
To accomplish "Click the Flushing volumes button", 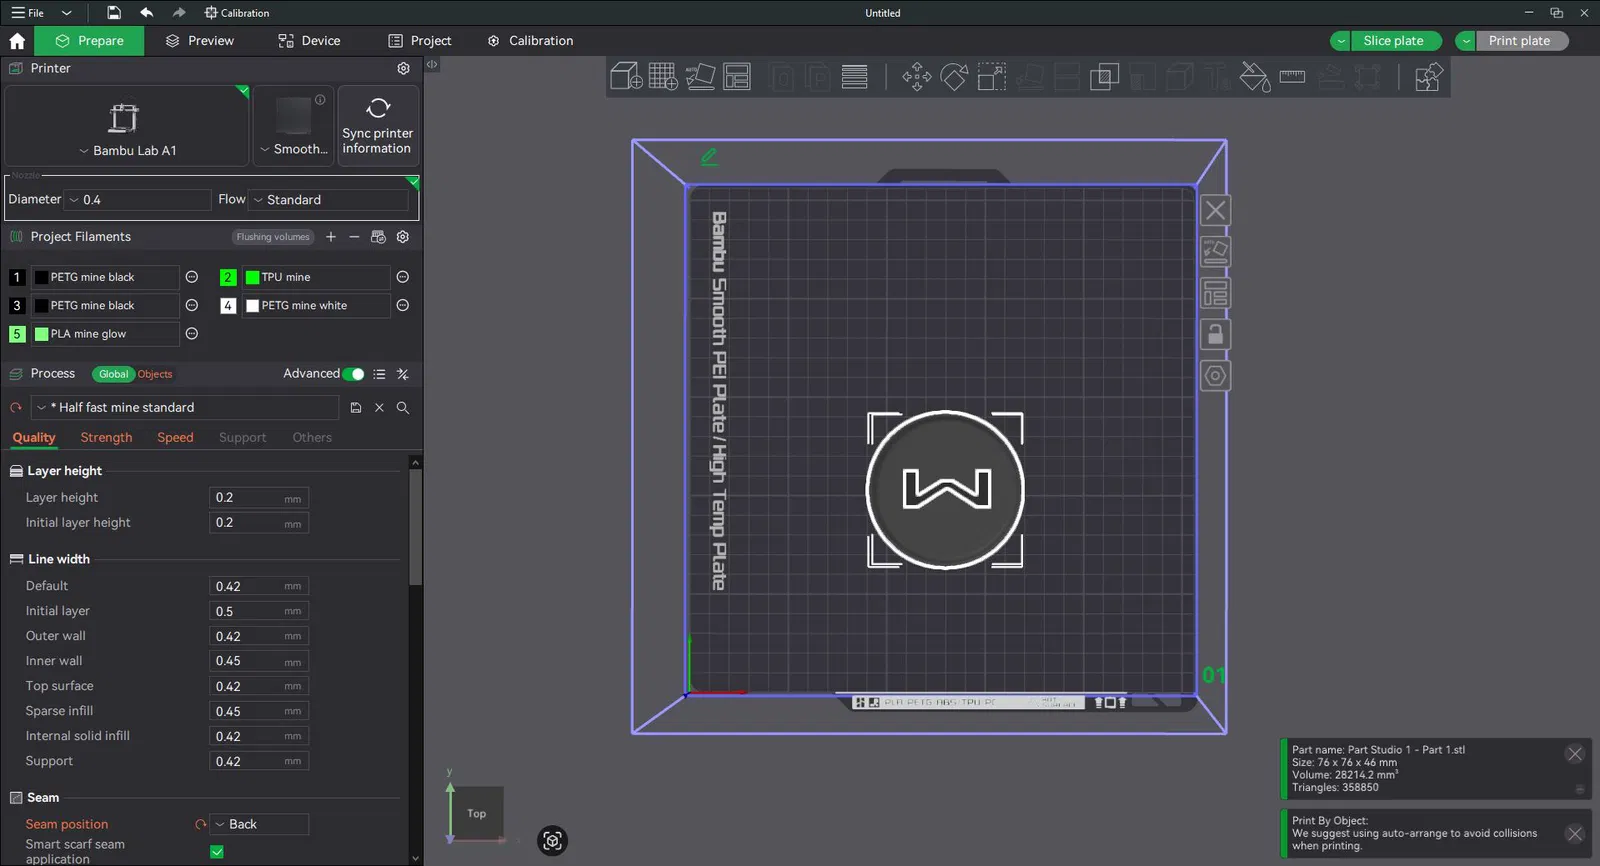I will [x=273, y=237].
